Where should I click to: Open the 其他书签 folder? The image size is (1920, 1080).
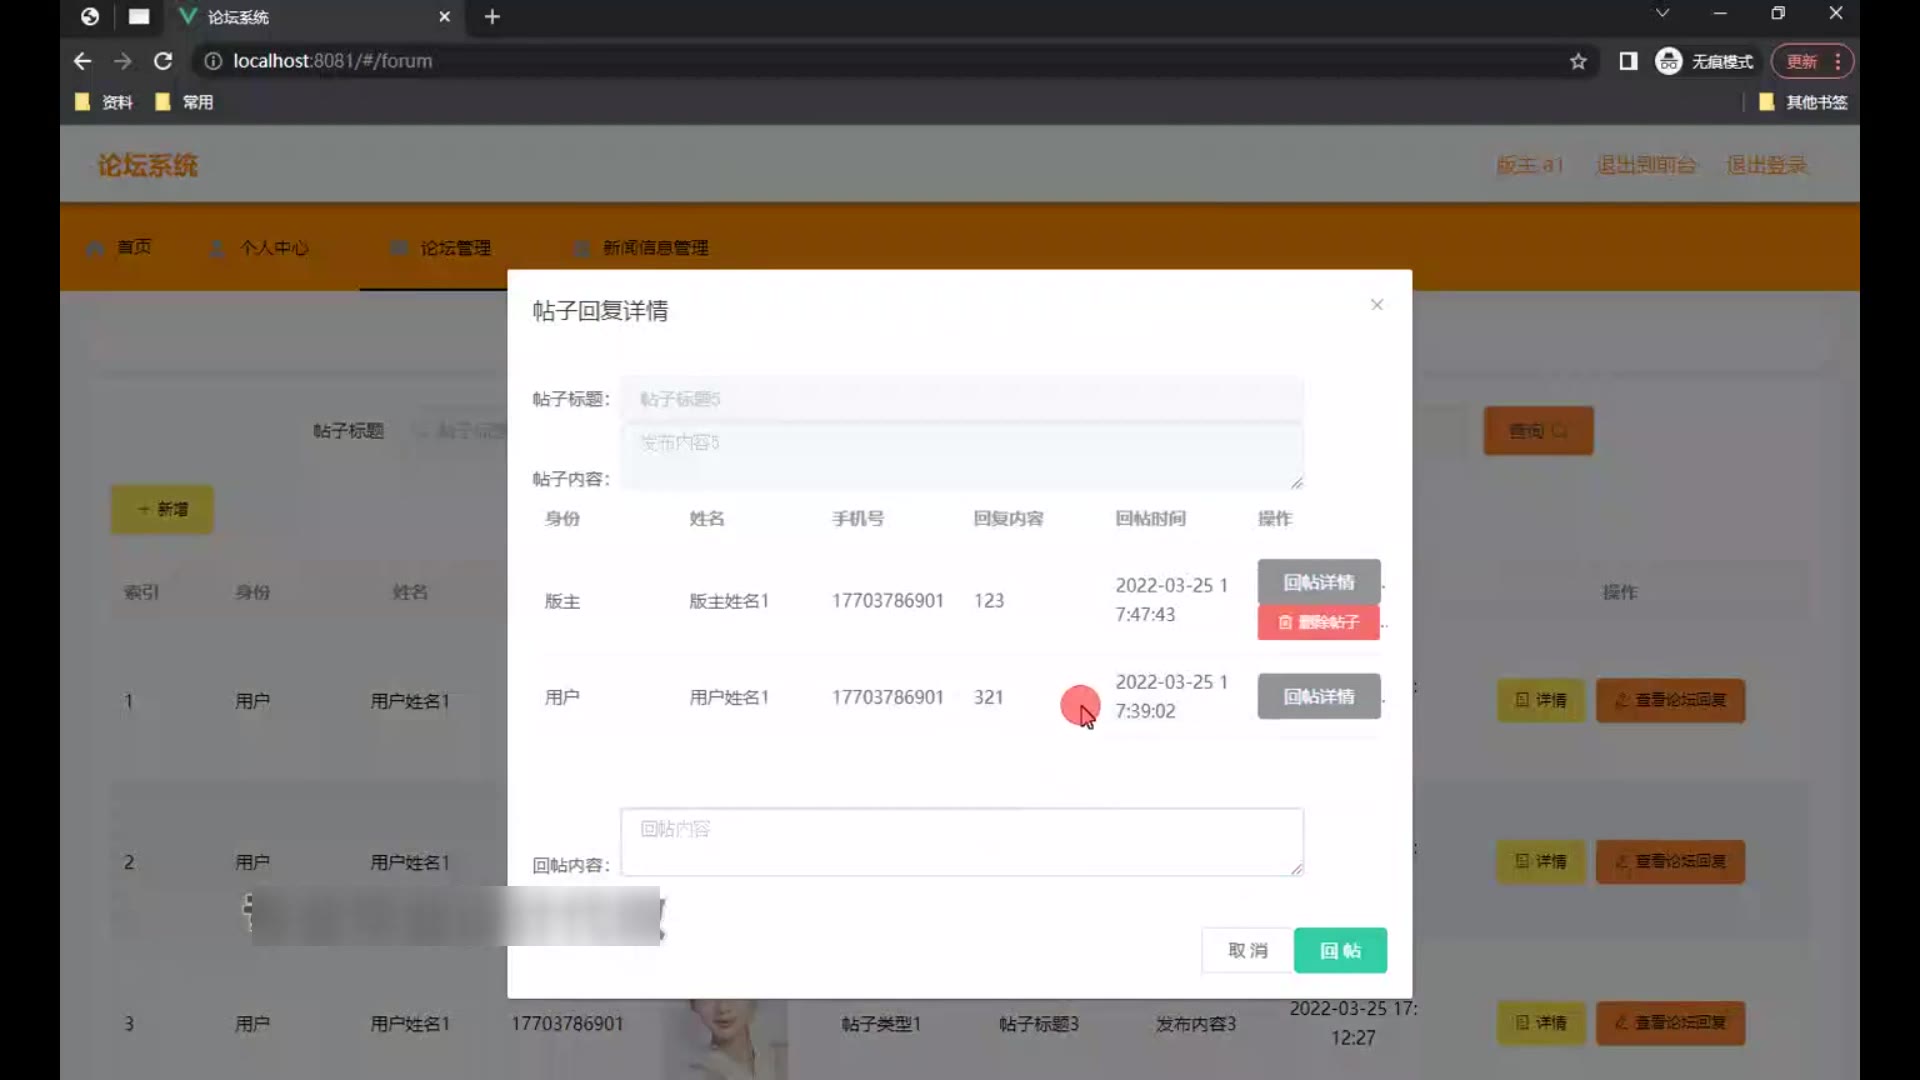(x=1803, y=102)
